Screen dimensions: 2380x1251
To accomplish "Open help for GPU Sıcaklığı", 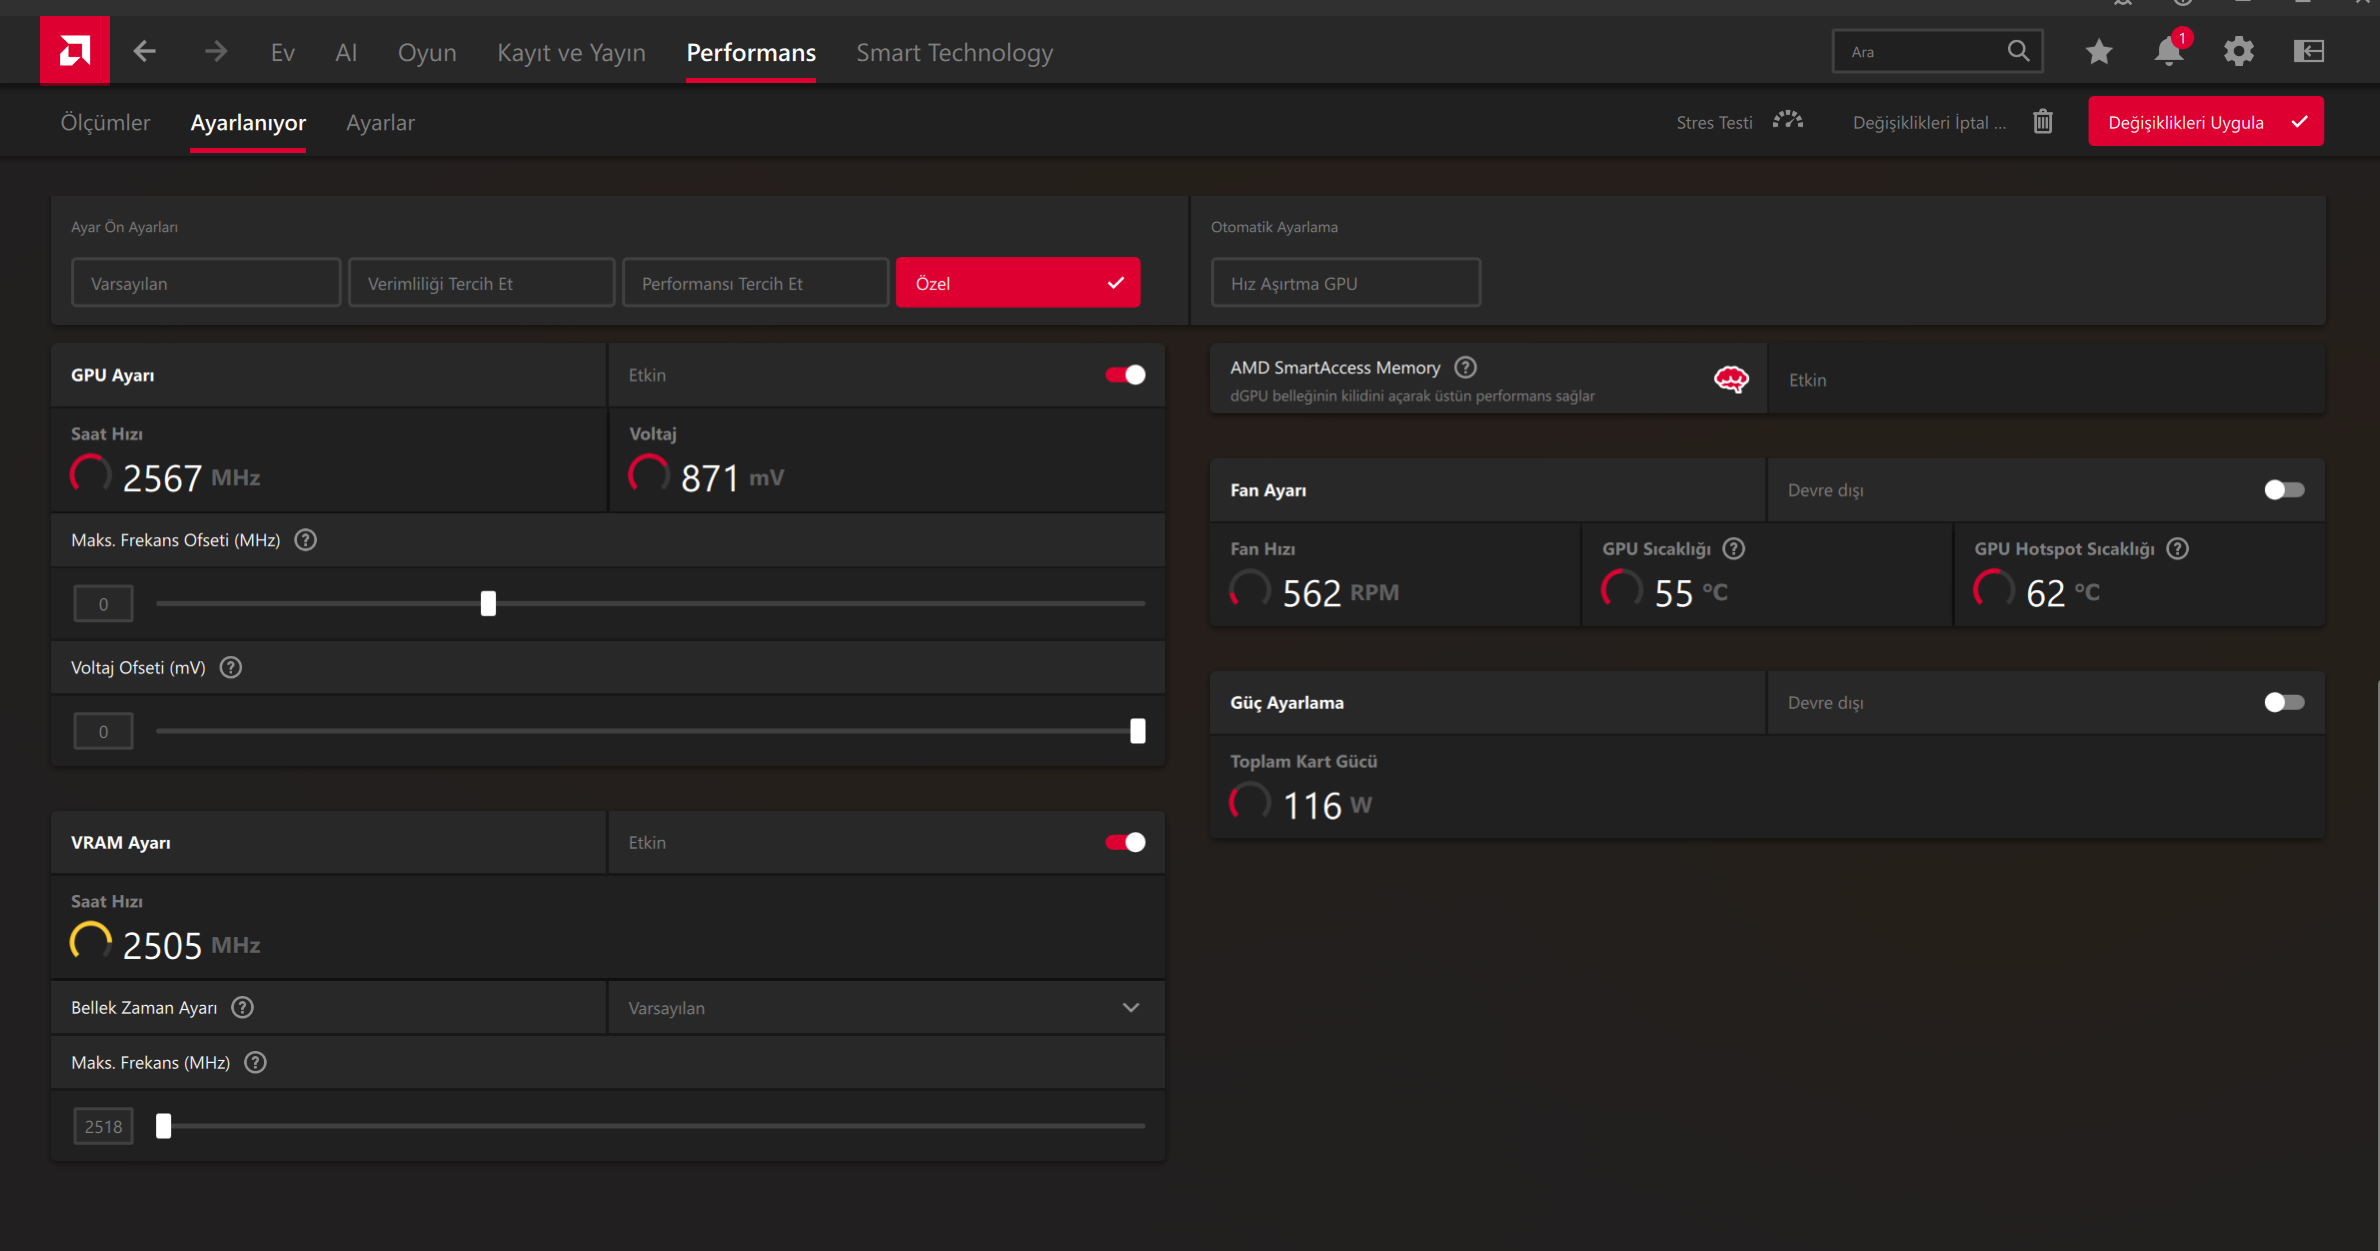I will [1734, 548].
